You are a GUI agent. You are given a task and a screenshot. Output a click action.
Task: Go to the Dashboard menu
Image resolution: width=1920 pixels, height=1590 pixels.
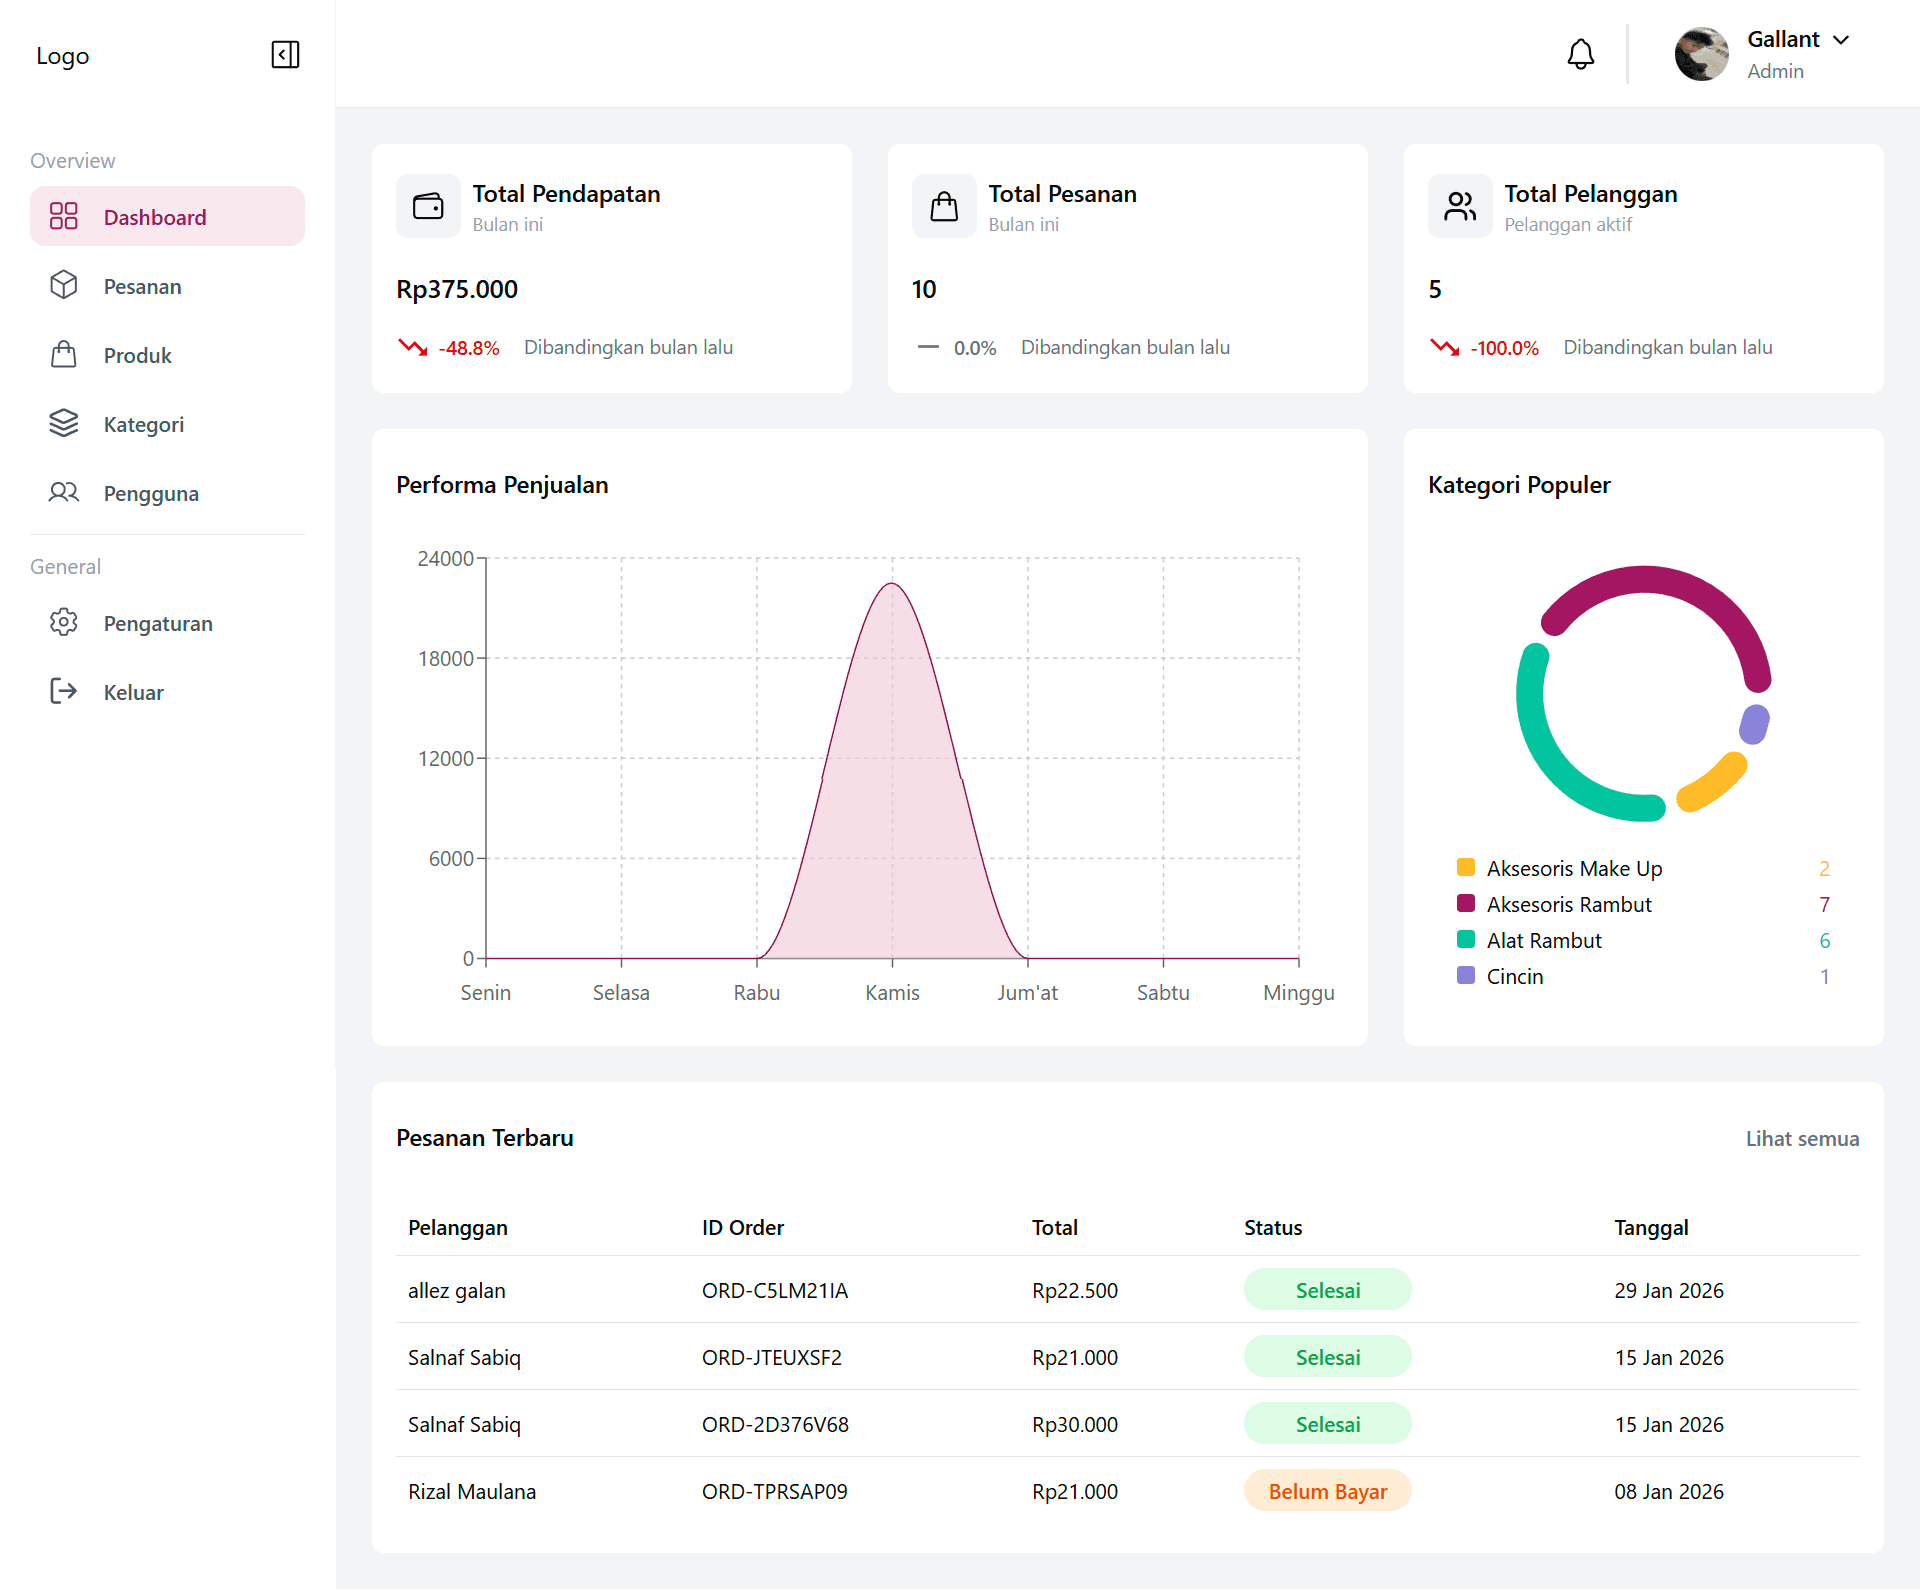167,216
